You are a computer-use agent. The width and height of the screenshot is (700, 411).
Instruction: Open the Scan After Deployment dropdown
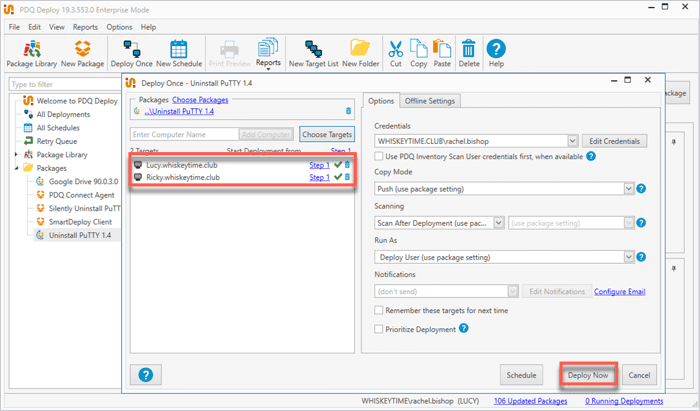point(499,223)
